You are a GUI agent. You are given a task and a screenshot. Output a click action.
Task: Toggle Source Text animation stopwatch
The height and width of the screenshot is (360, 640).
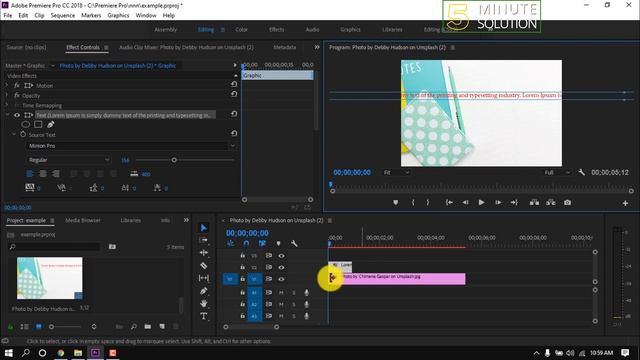pyautogui.click(x=23, y=134)
